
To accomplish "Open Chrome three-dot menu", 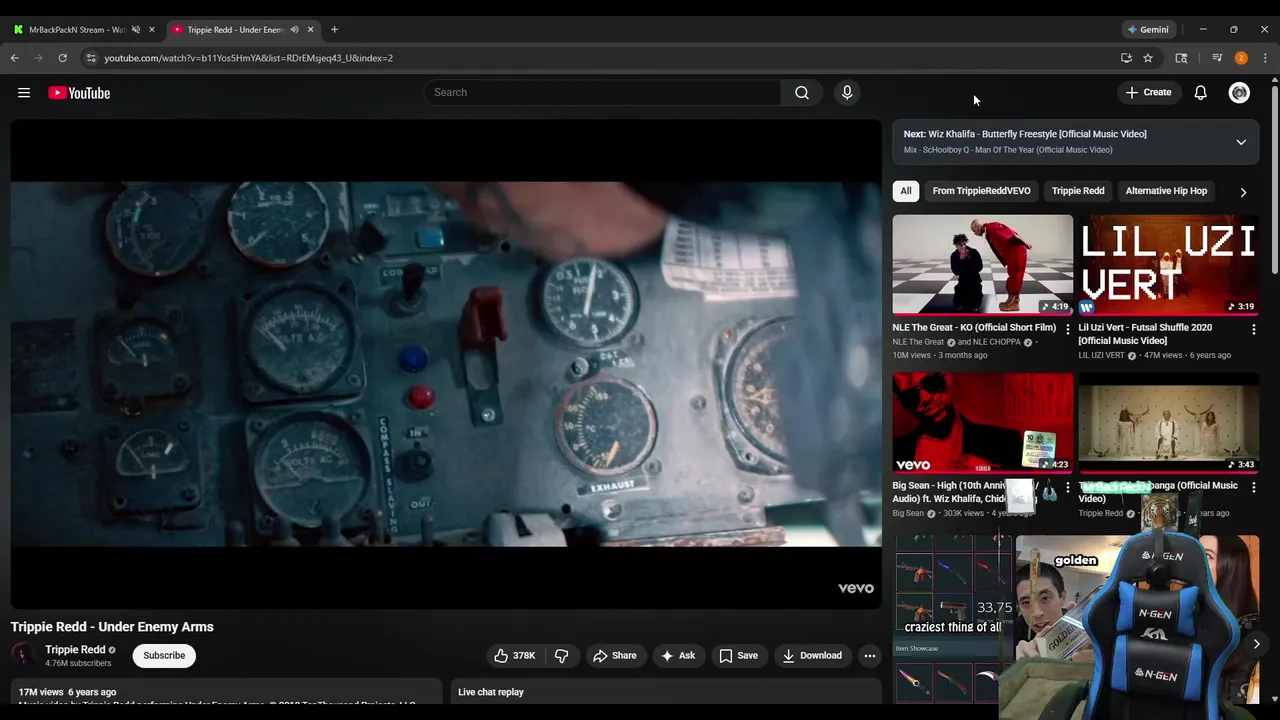I will pyautogui.click(x=1265, y=58).
